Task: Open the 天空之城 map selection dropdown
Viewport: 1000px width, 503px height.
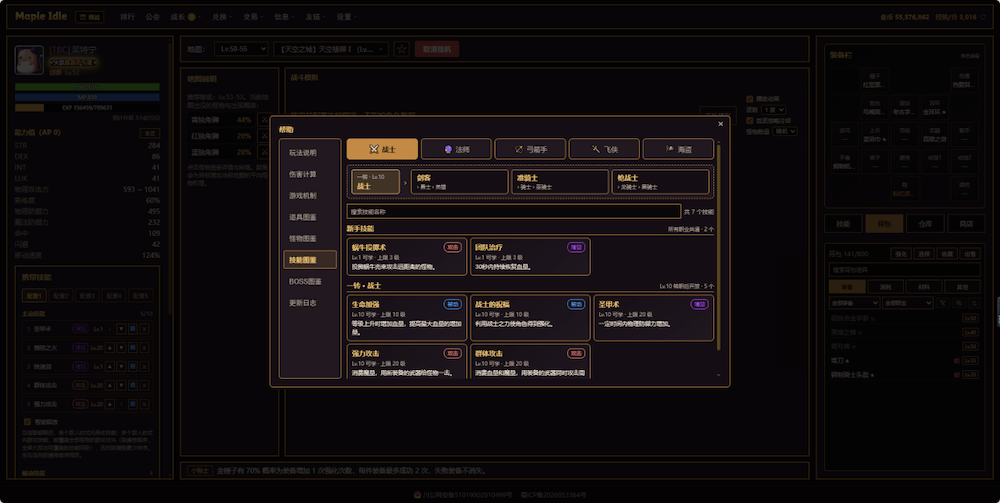Action: pyautogui.click(x=330, y=49)
